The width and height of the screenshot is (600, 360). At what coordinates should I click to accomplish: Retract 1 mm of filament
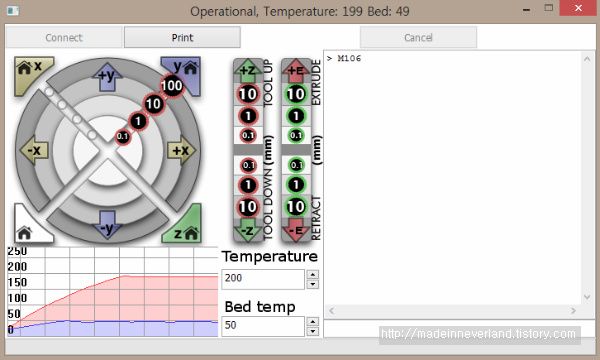[x=296, y=185]
